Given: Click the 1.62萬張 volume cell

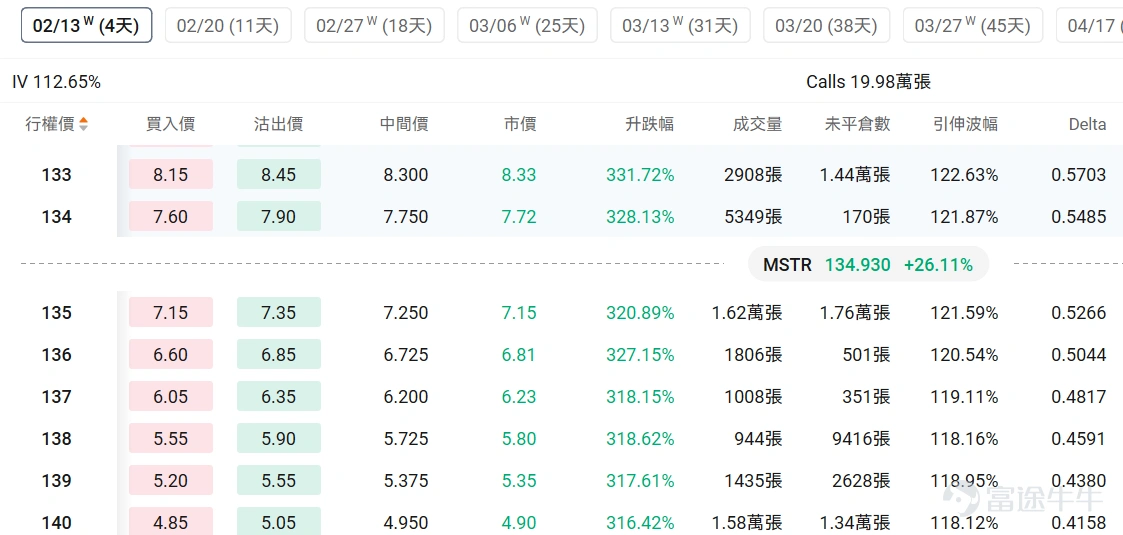Looking at the screenshot, I should [x=747, y=313].
